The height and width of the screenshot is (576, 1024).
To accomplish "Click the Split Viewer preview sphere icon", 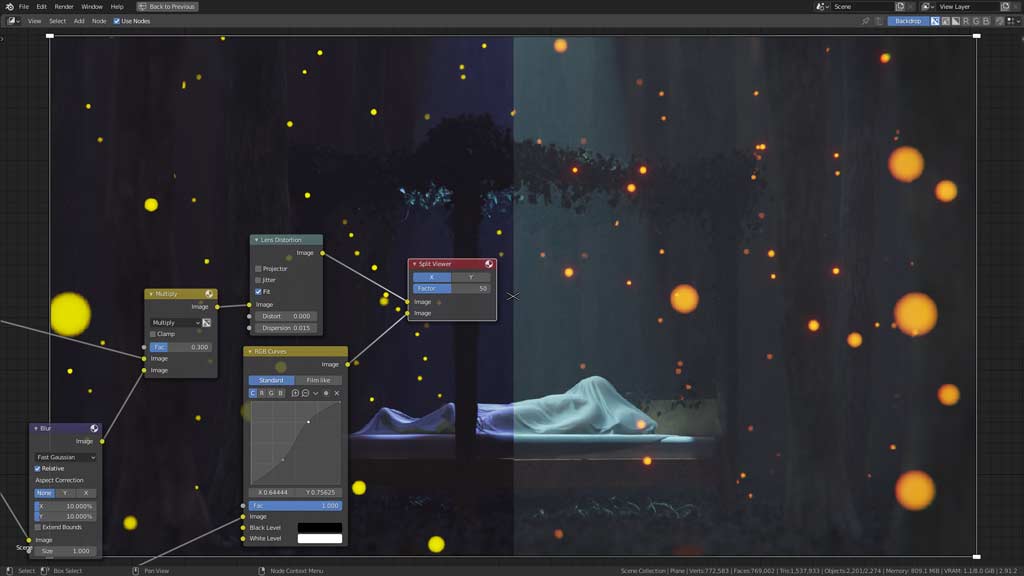I will pos(488,264).
